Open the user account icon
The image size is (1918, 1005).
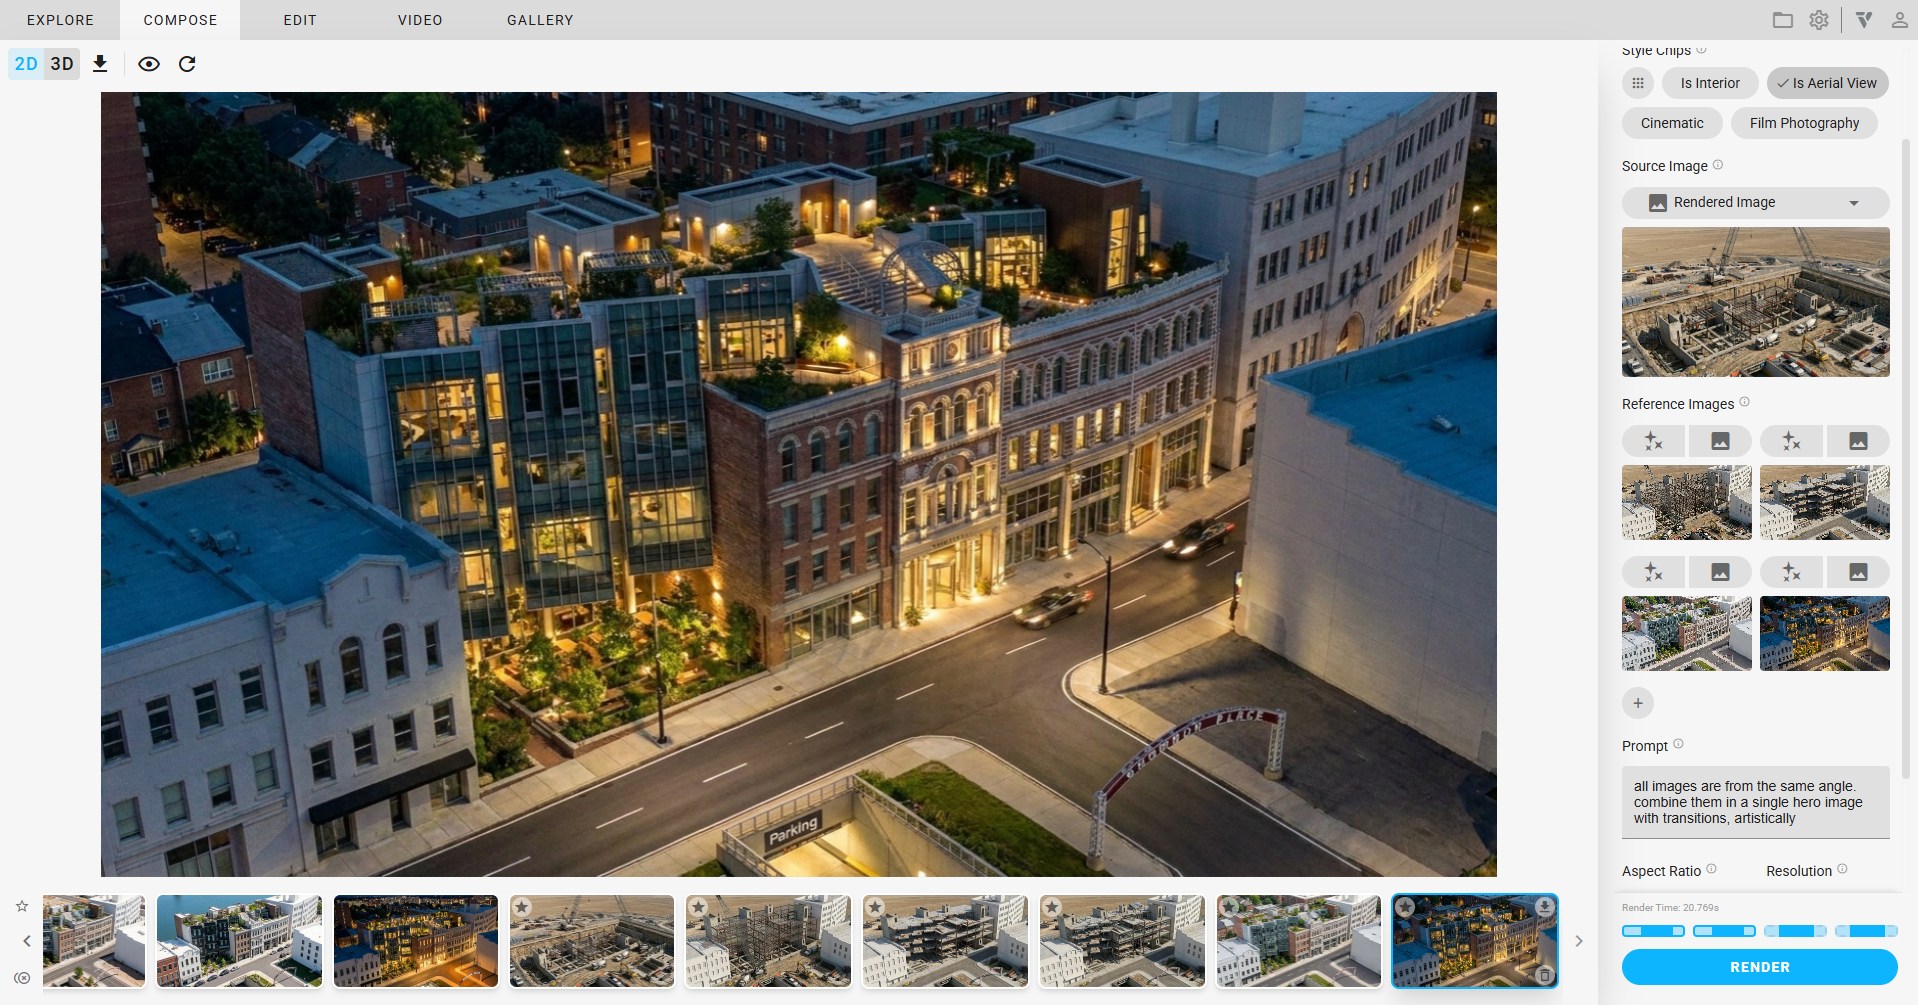pyautogui.click(x=1898, y=20)
